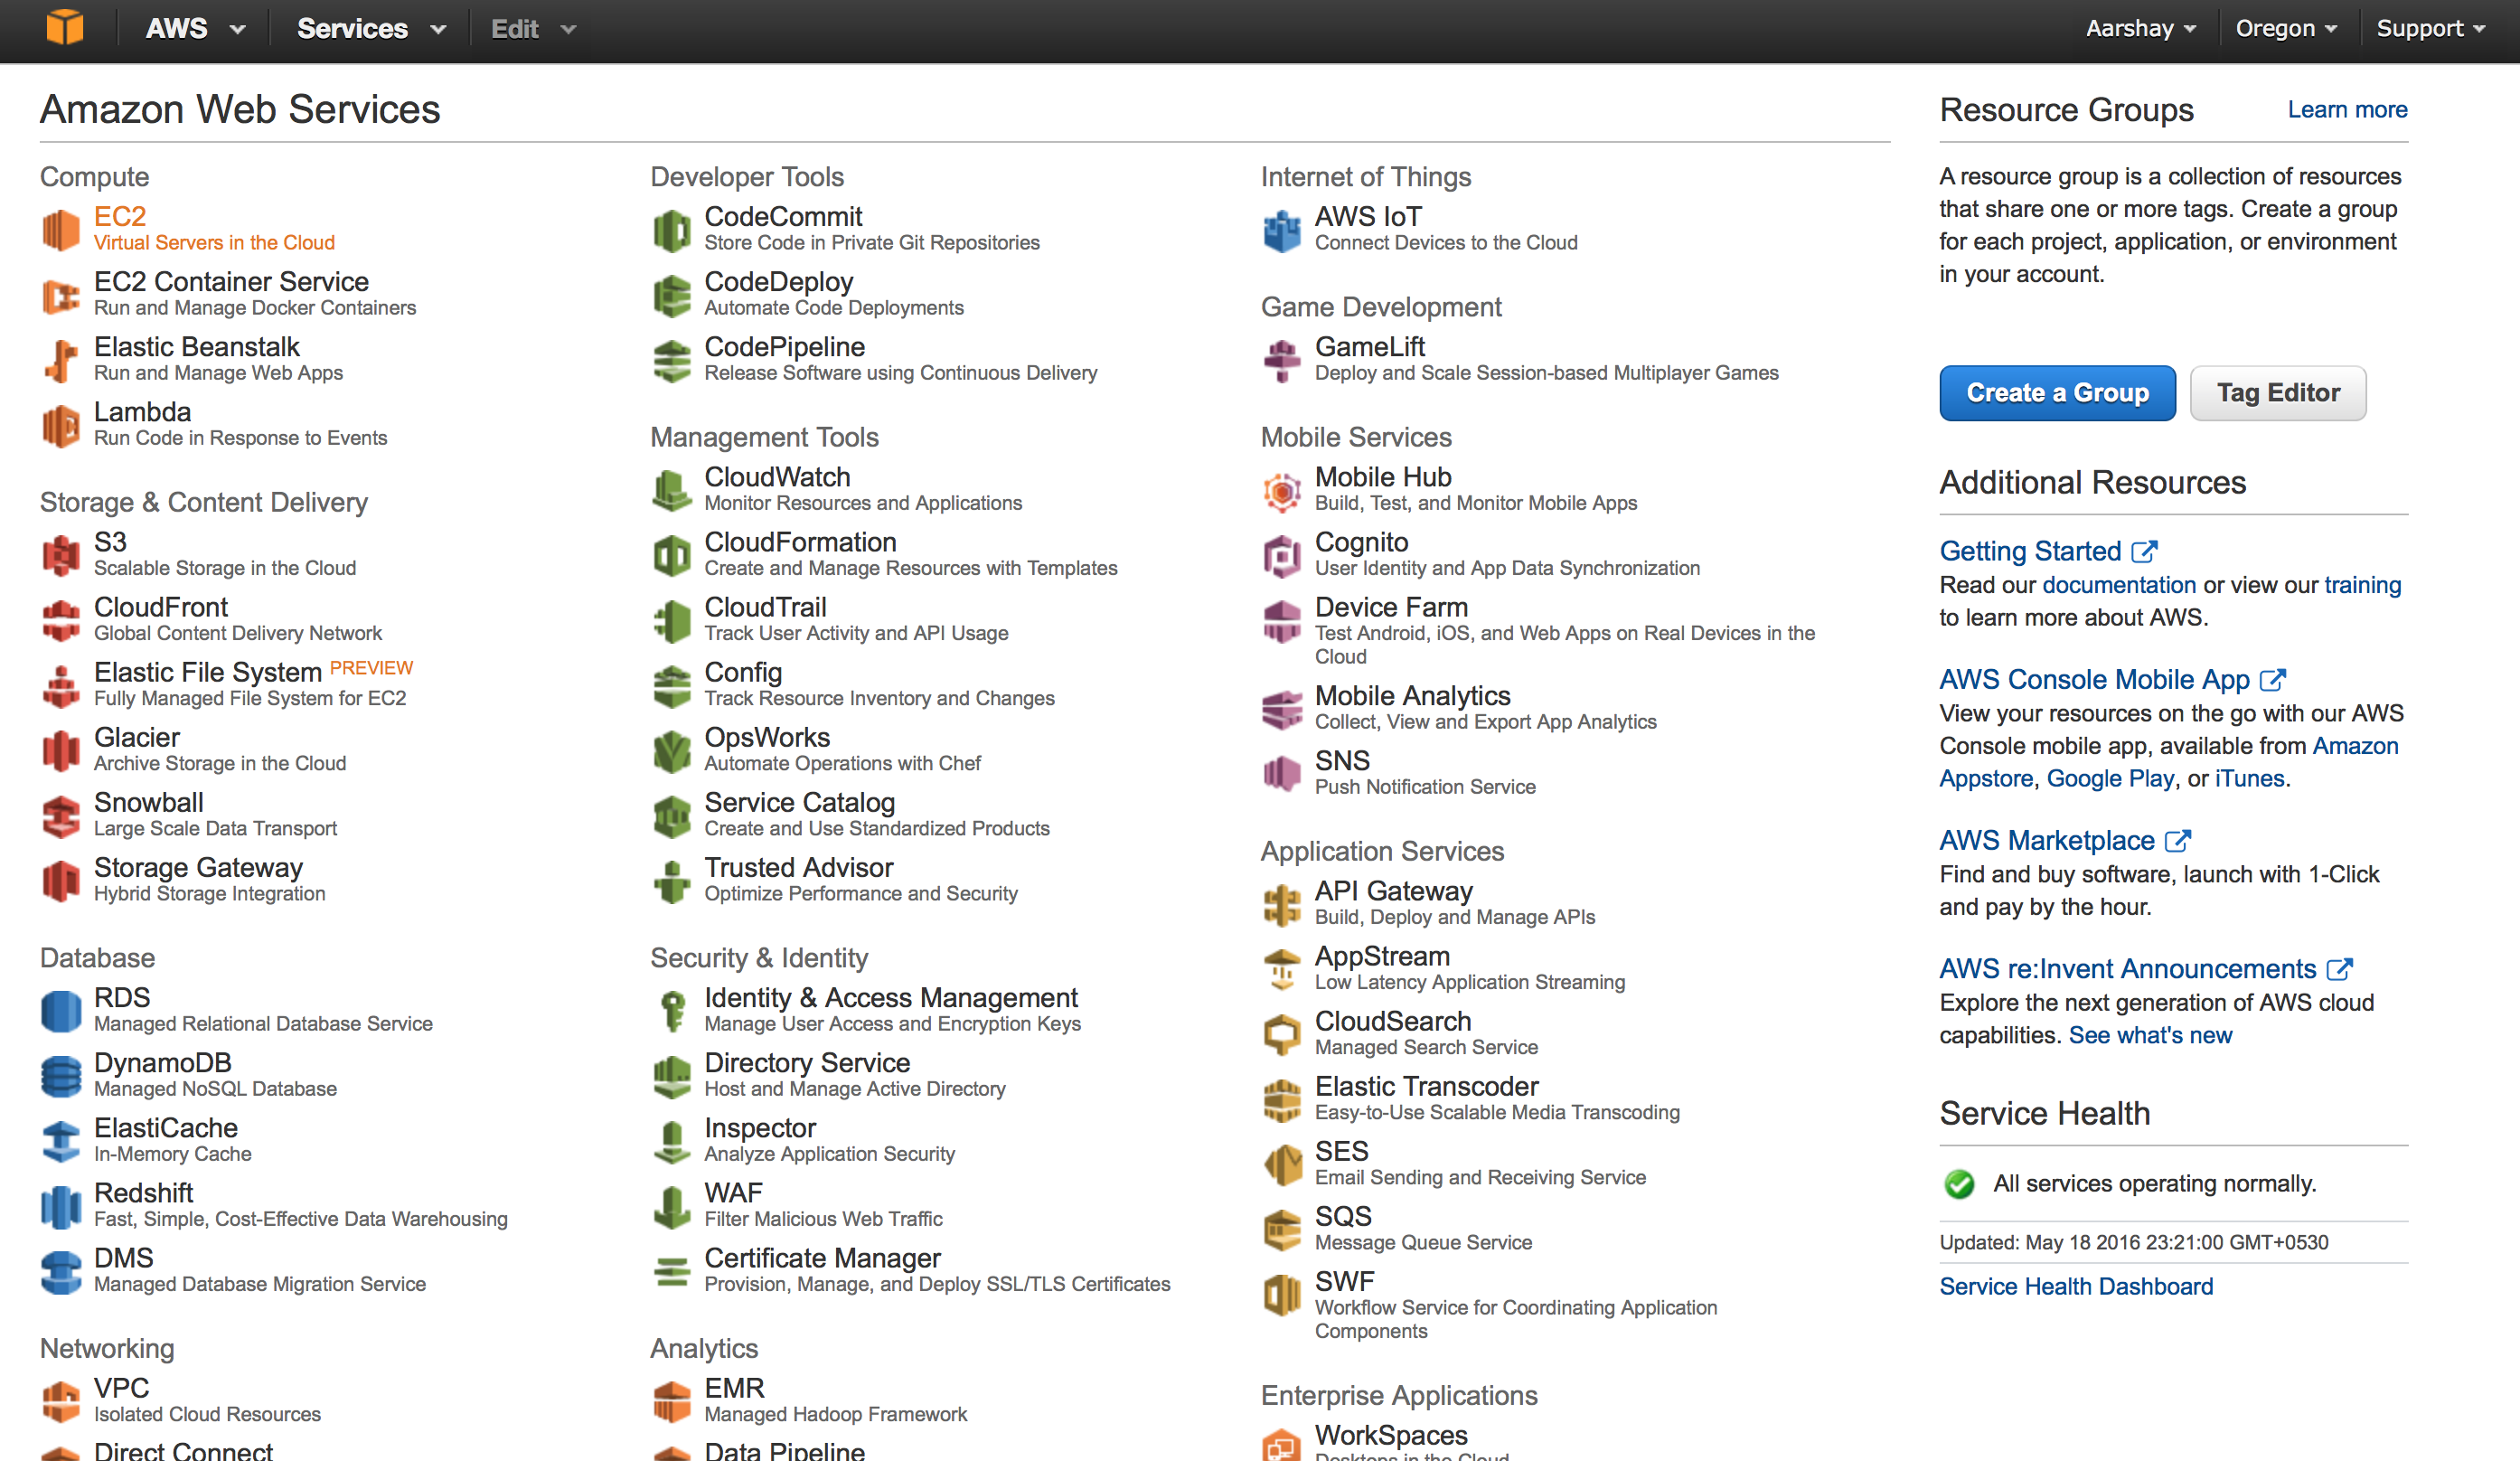Click the Create a Group button
2520x1461 pixels.
coord(2057,393)
